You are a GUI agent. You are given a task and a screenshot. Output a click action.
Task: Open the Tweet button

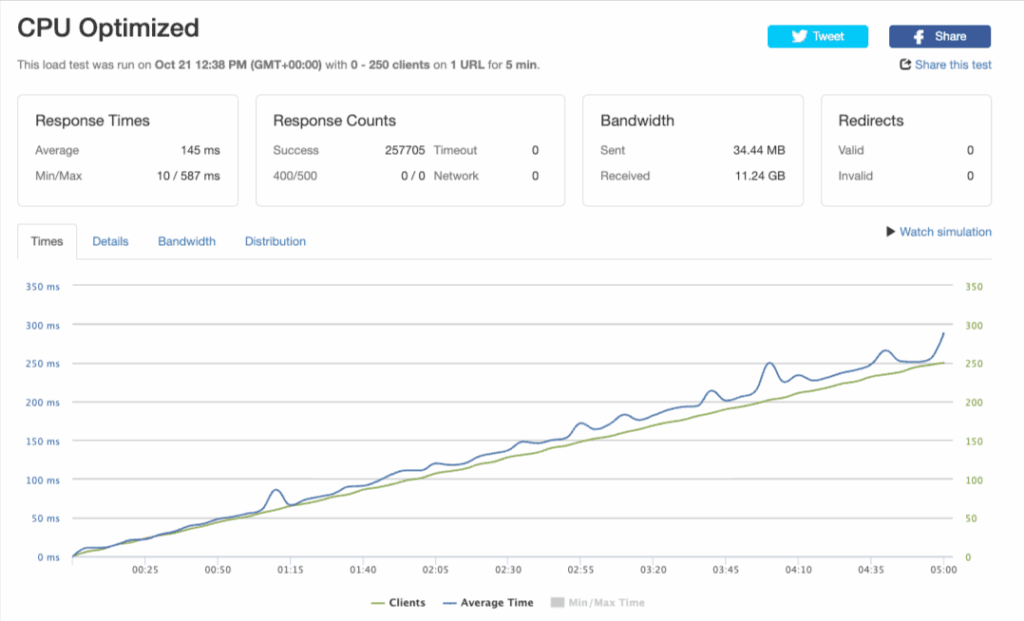point(817,37)
